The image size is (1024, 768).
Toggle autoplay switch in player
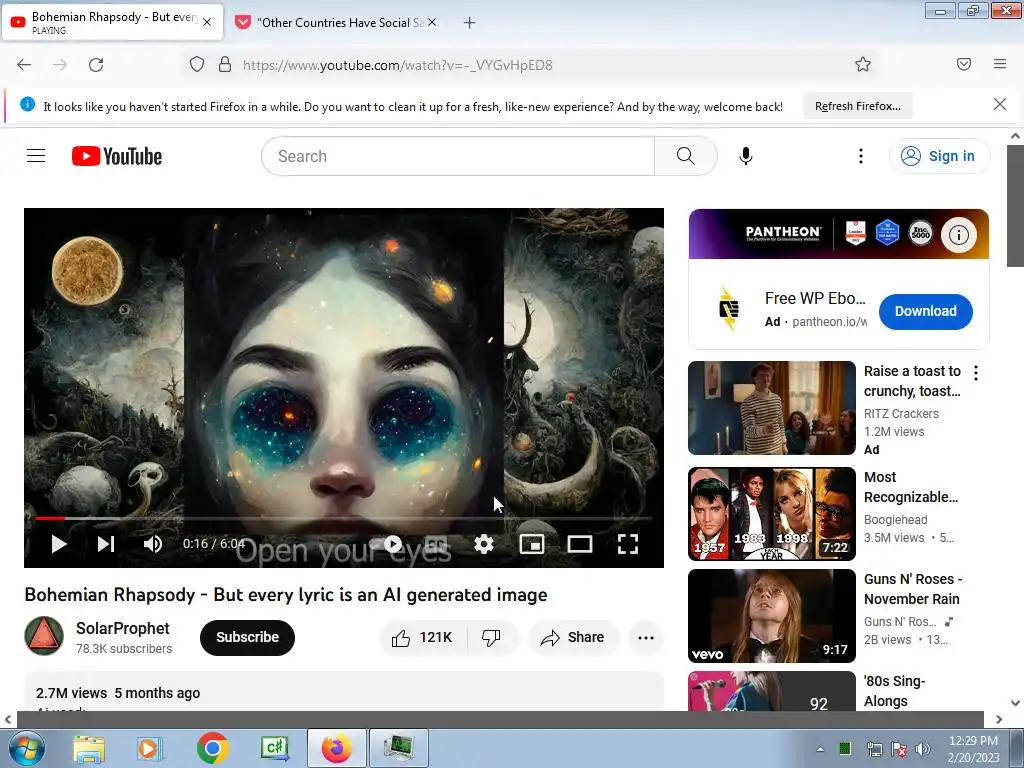(388, 543)
